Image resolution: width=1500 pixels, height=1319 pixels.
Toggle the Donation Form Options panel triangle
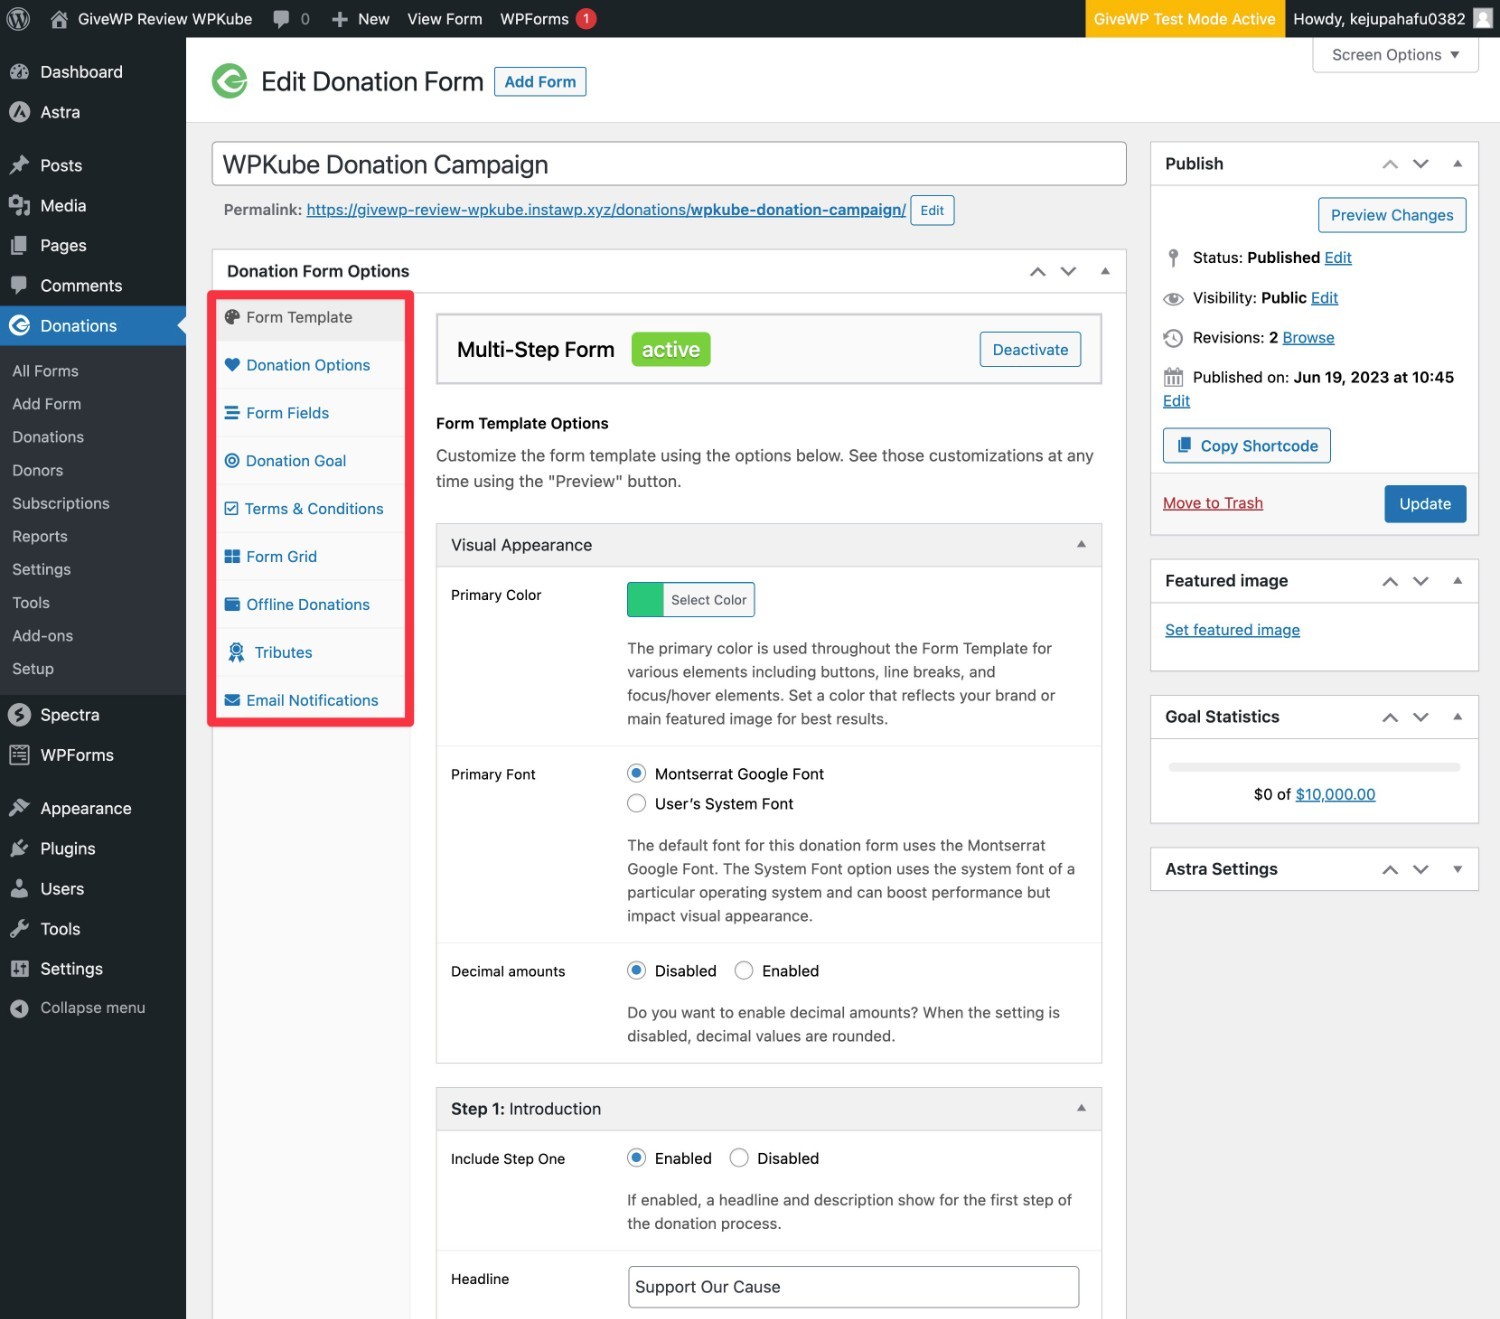coord(1105,271)
